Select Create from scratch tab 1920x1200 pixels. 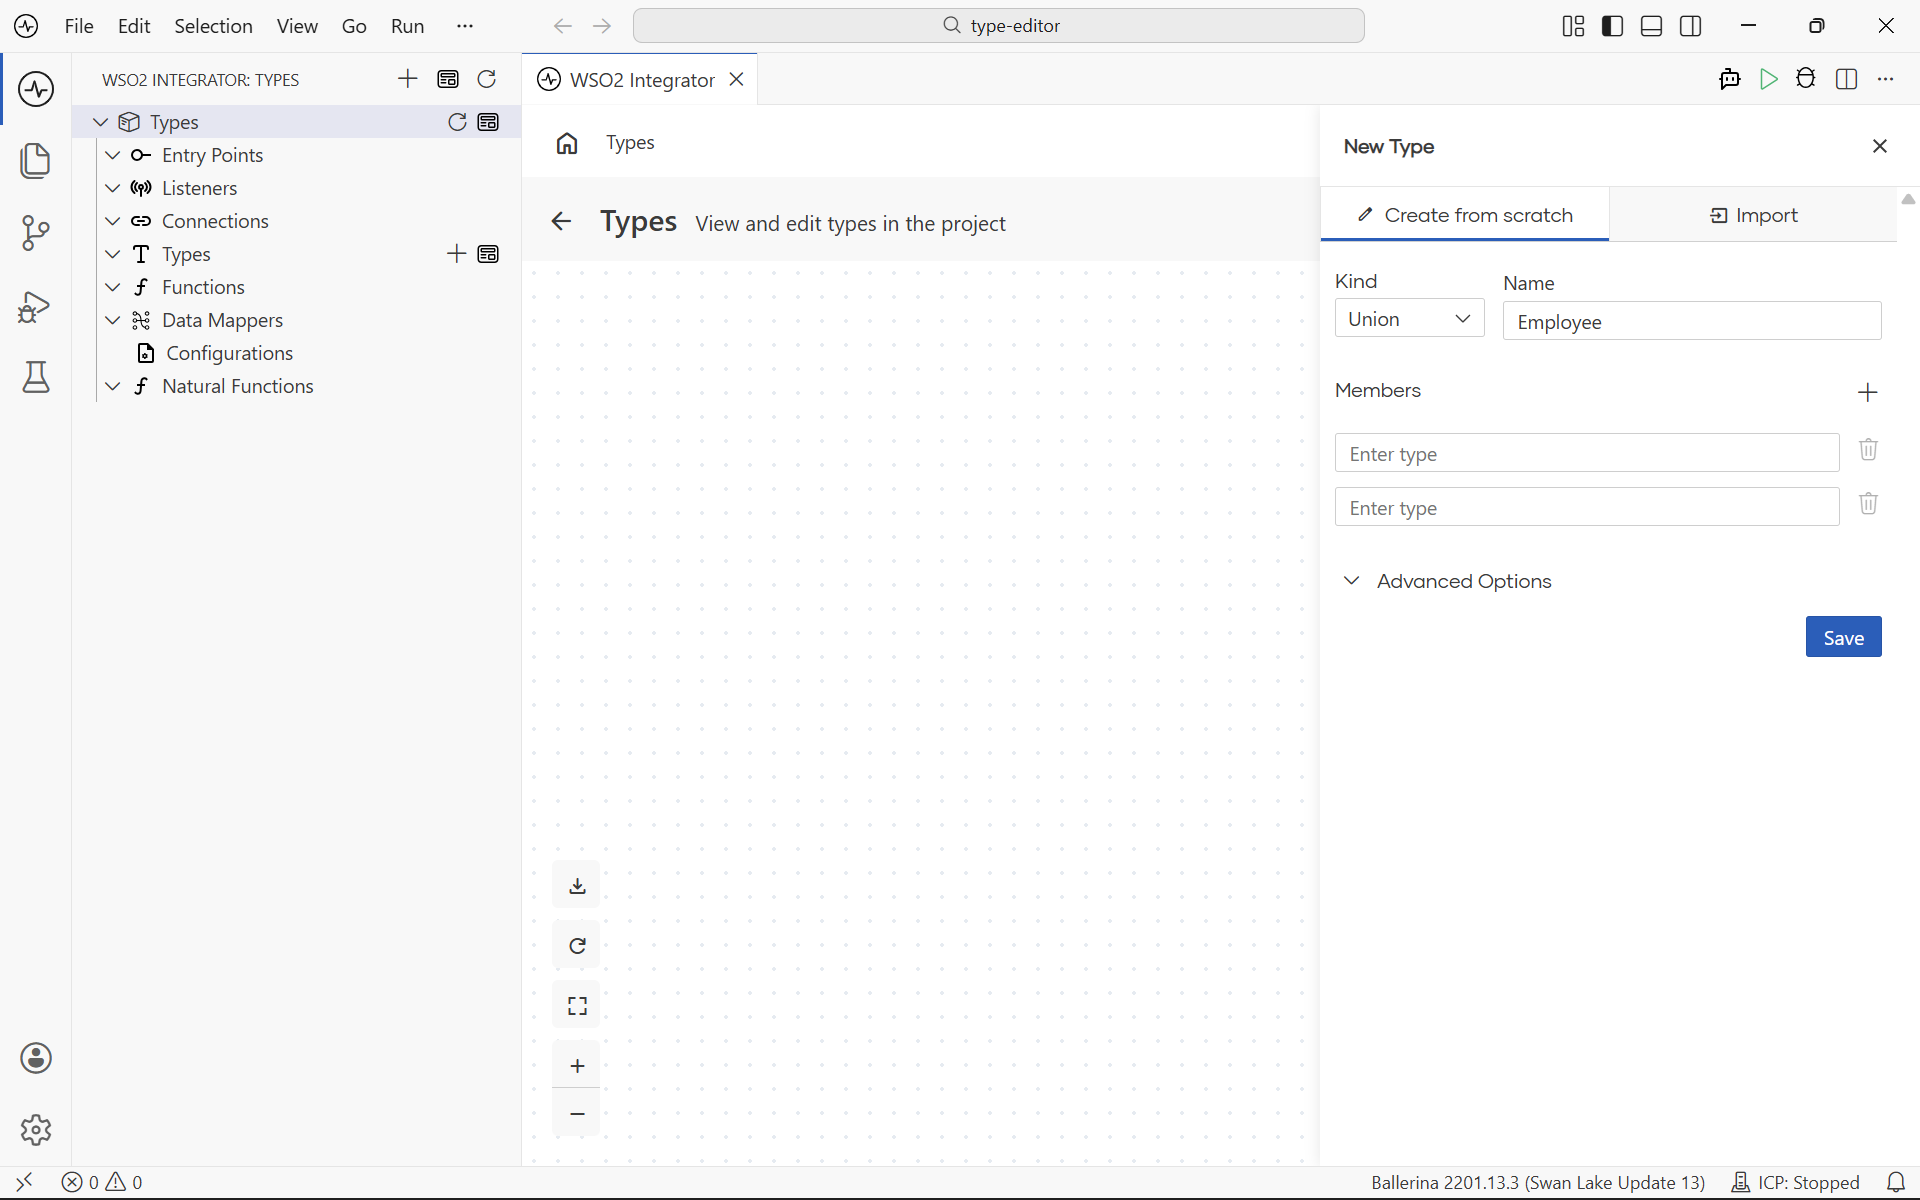[x=1464, y=215]
